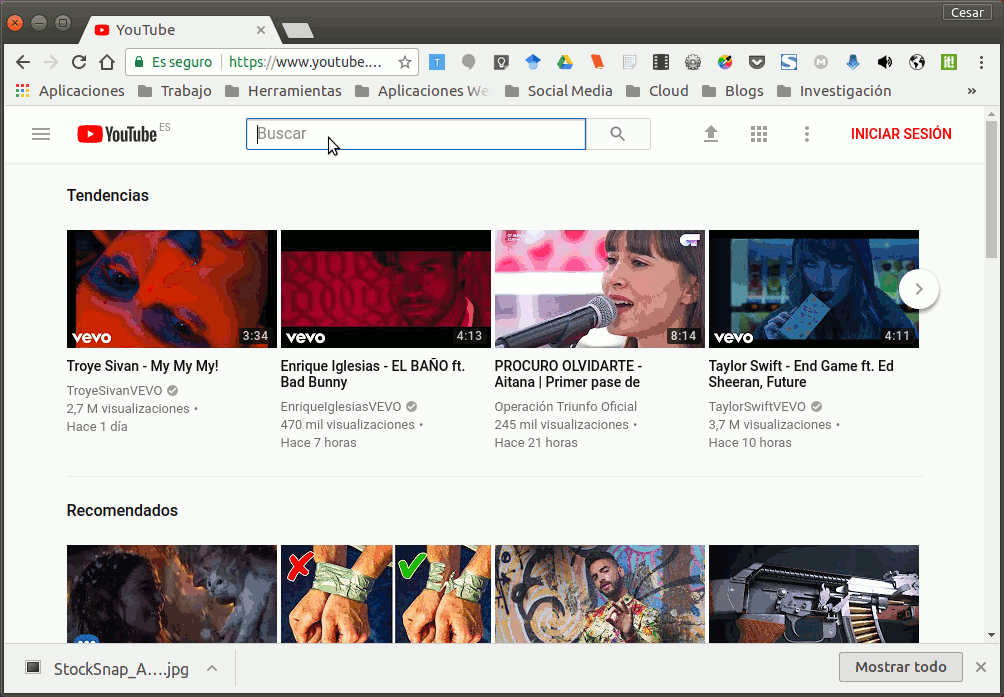Open options arrow for StockSnap download
Screen dimensions: 1004x697
(212, 669)
